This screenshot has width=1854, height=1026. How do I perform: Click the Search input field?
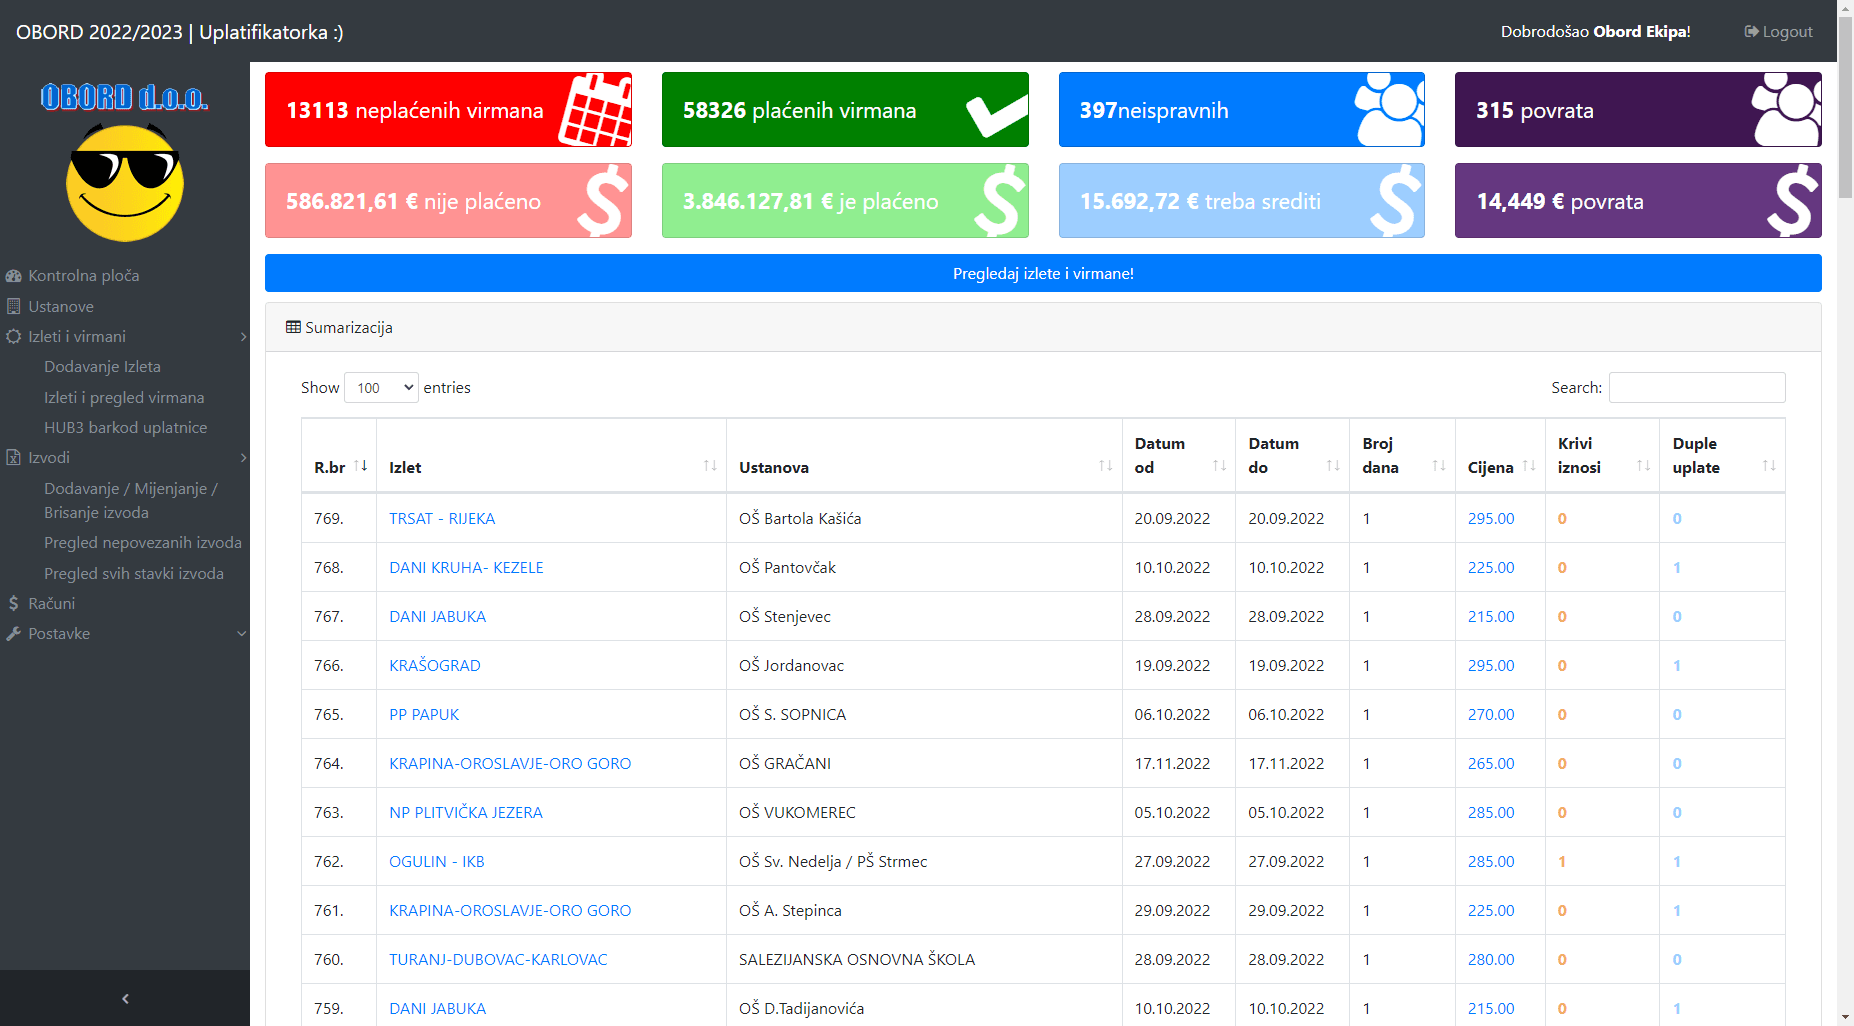point(1696,388)
